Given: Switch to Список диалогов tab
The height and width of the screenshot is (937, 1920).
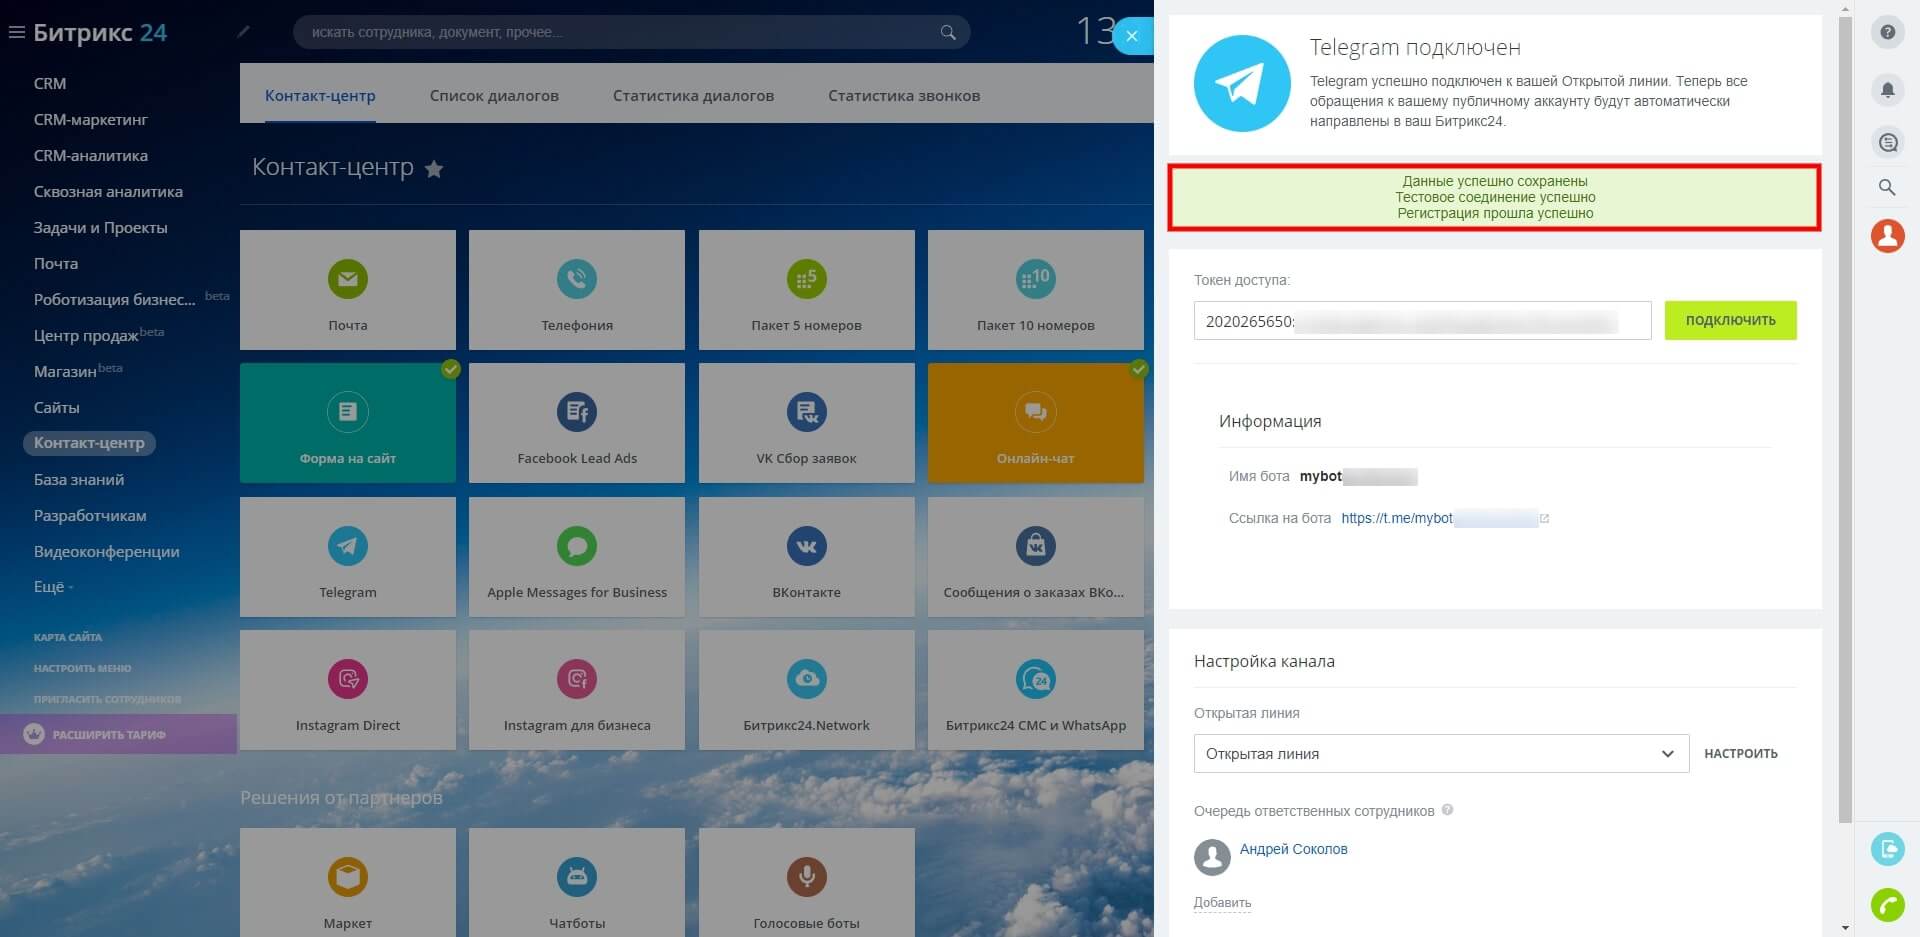Looking at the screenshot, I should [494, 96].
